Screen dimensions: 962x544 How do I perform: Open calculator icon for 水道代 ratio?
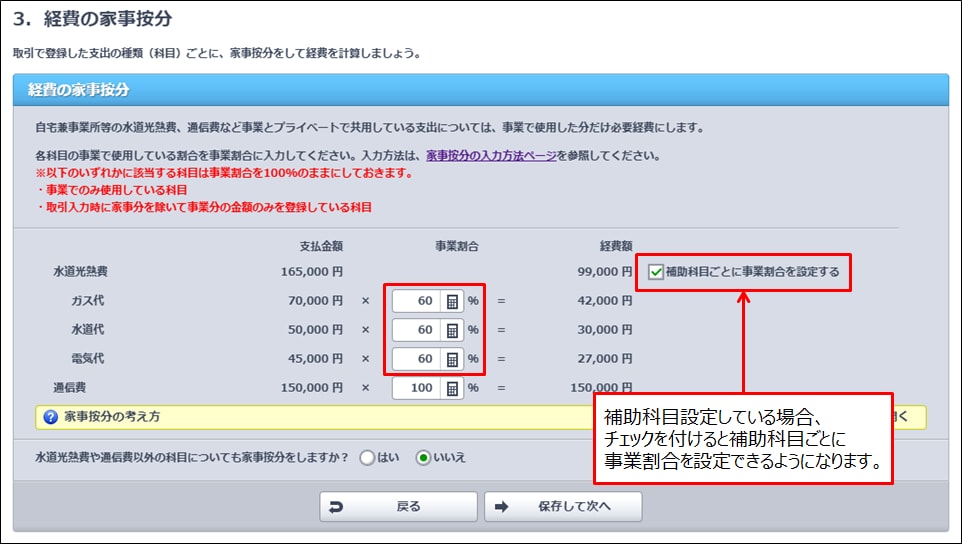(452, 330)
